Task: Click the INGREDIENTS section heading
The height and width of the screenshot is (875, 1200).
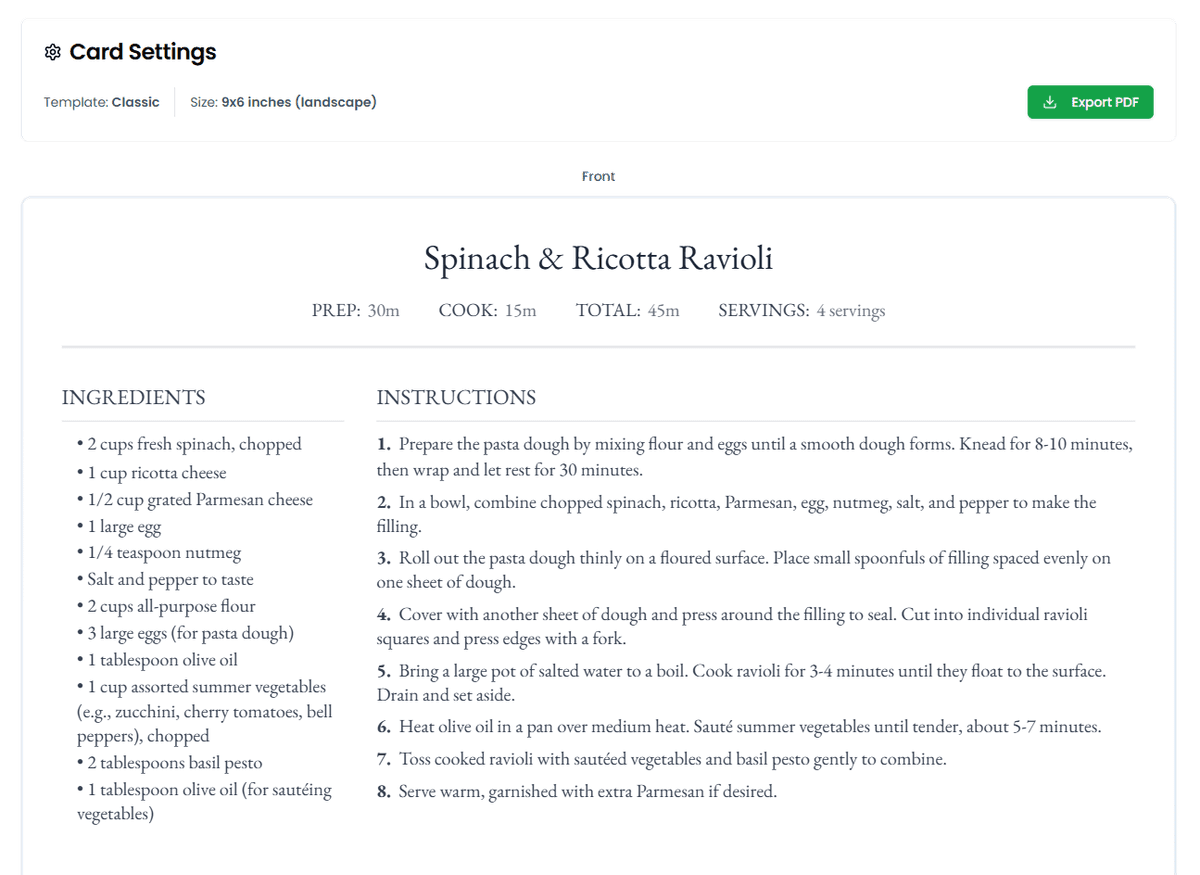Action: (133, 397)
